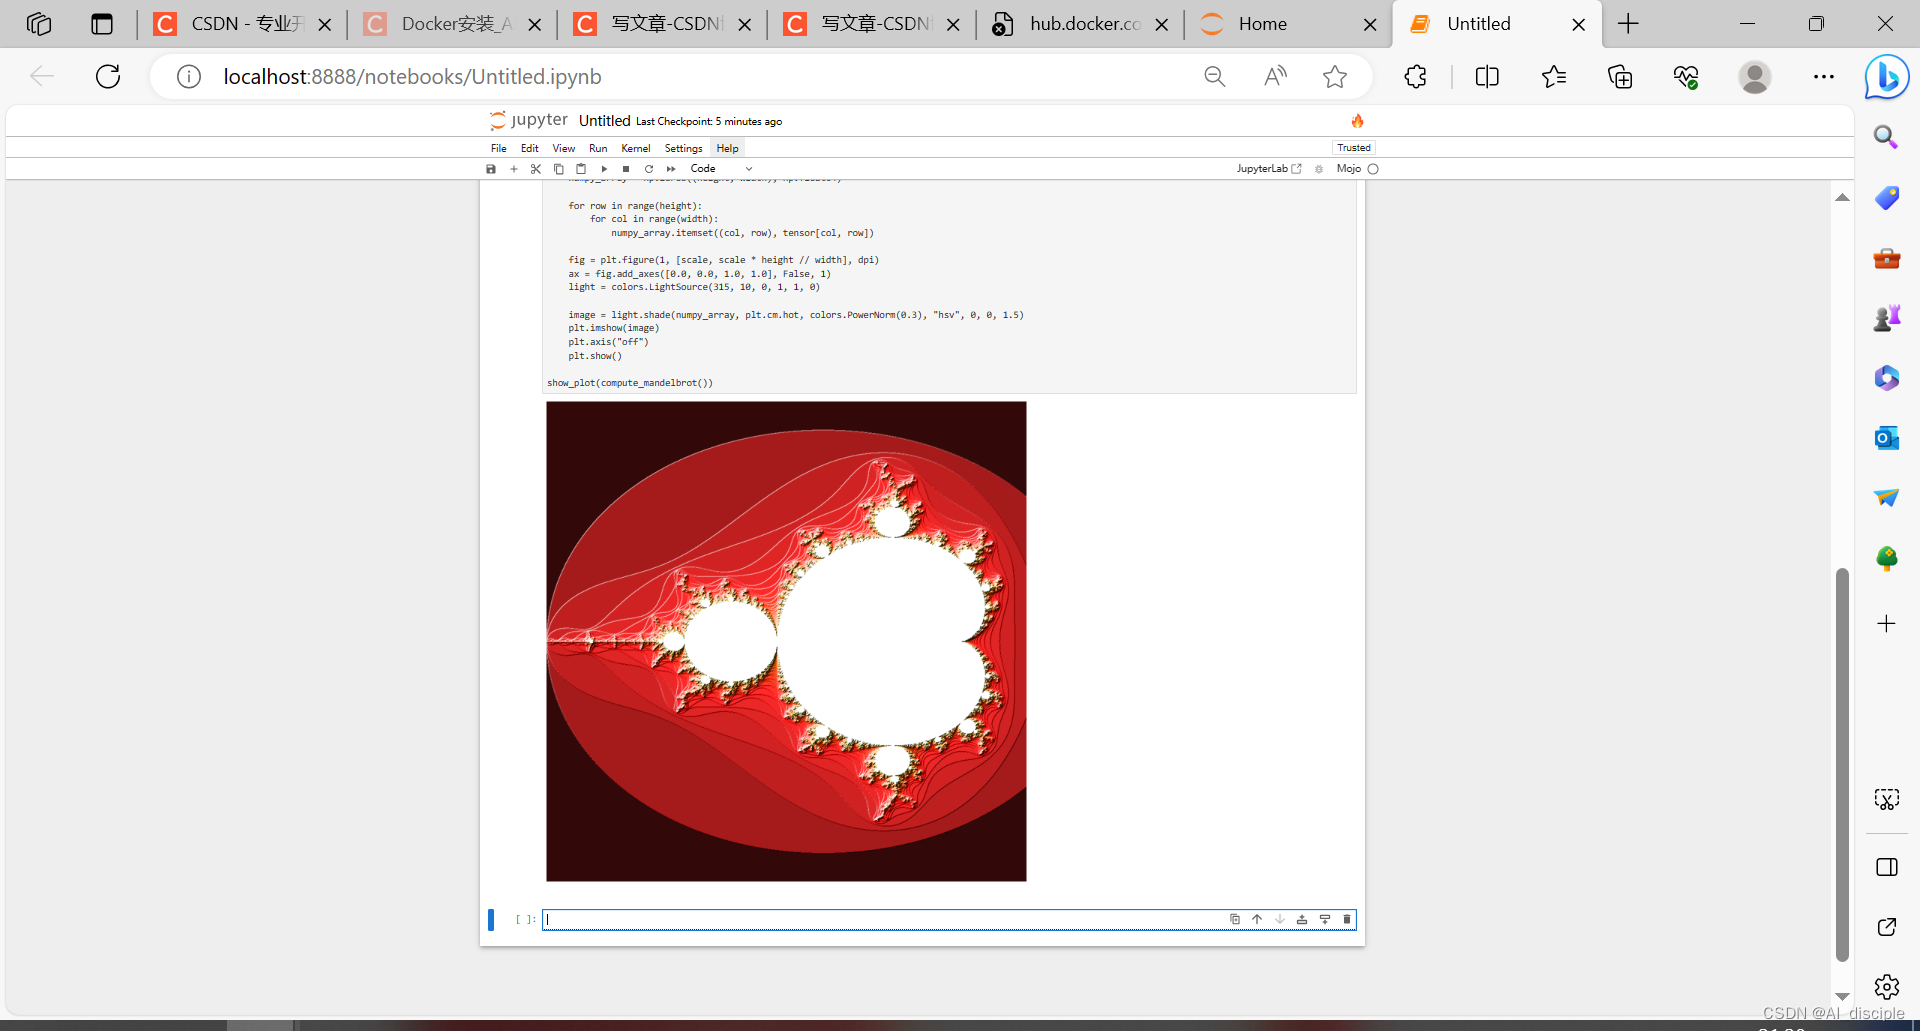
Task: Open the File menu in Jupyter
Action: coord(499,148)
